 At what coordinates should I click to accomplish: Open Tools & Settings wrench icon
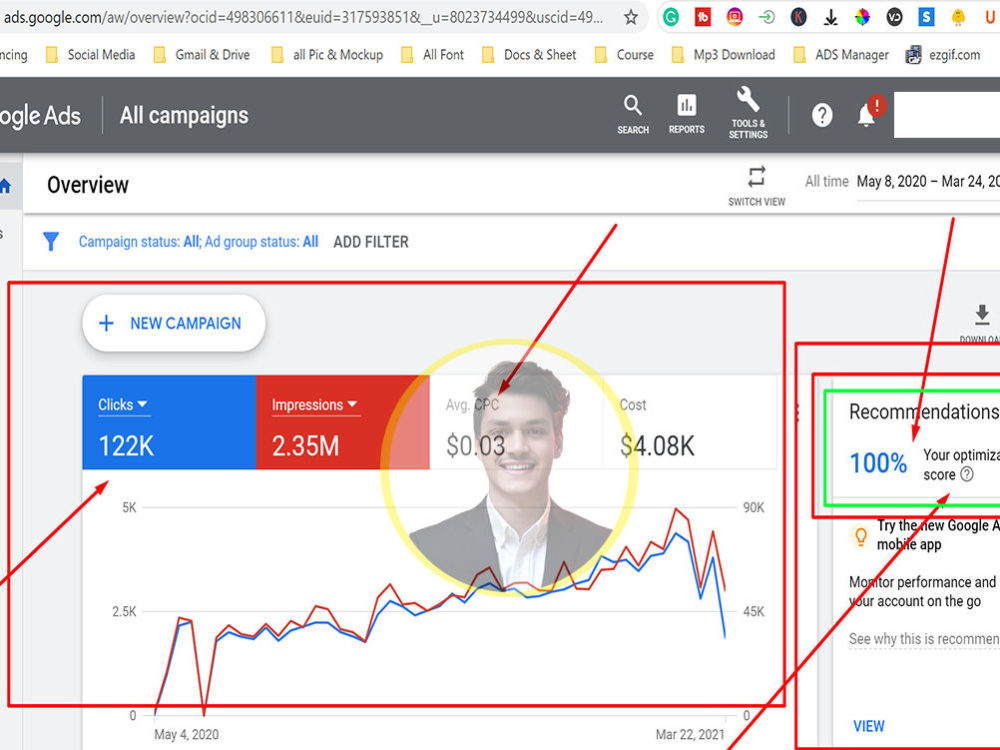tap(748, 114)
